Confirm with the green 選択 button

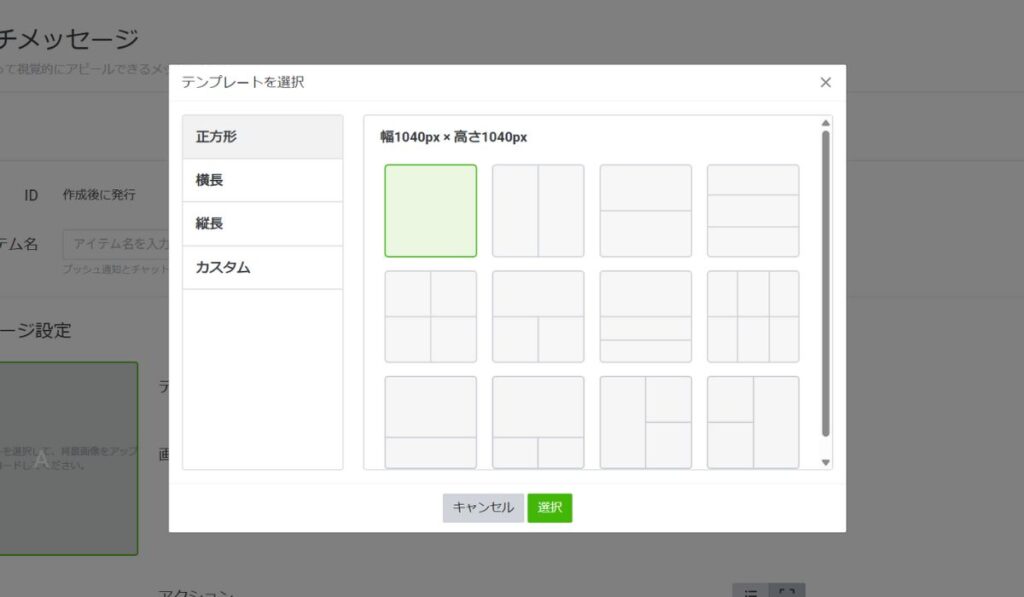(x=550, y=508)
